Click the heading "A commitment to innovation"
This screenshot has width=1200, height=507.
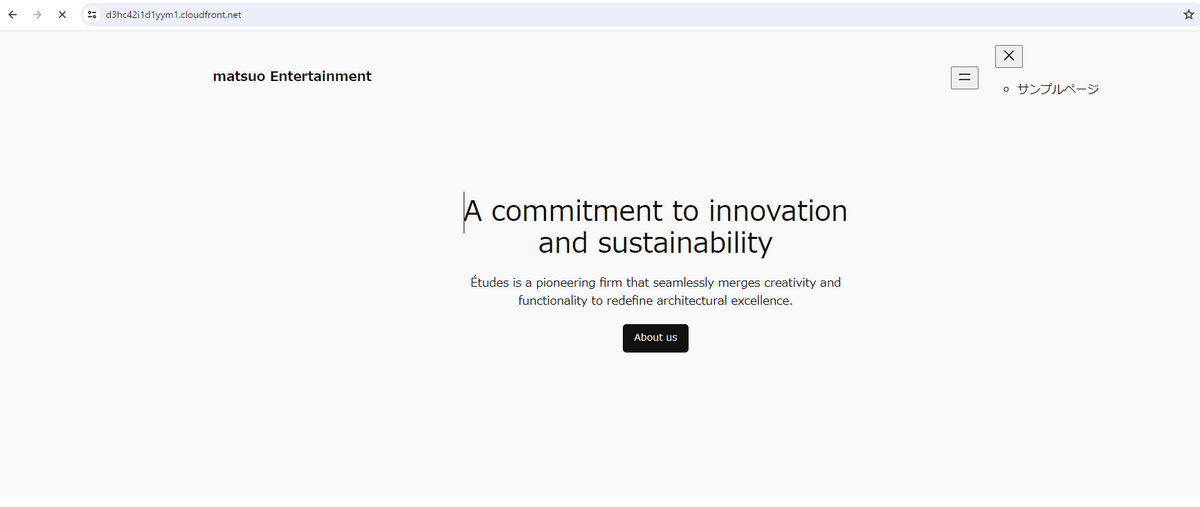pyautogui.click(x=655, y=211)
